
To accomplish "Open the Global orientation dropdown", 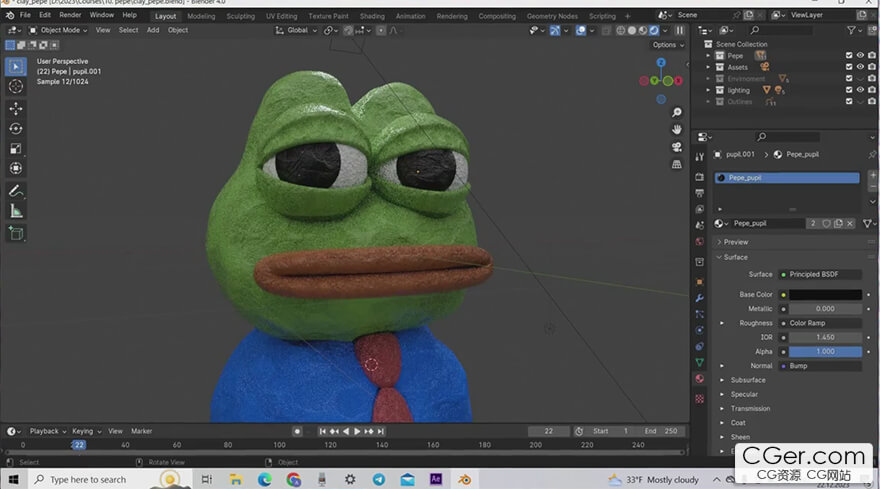I will (x=296, y=30).
